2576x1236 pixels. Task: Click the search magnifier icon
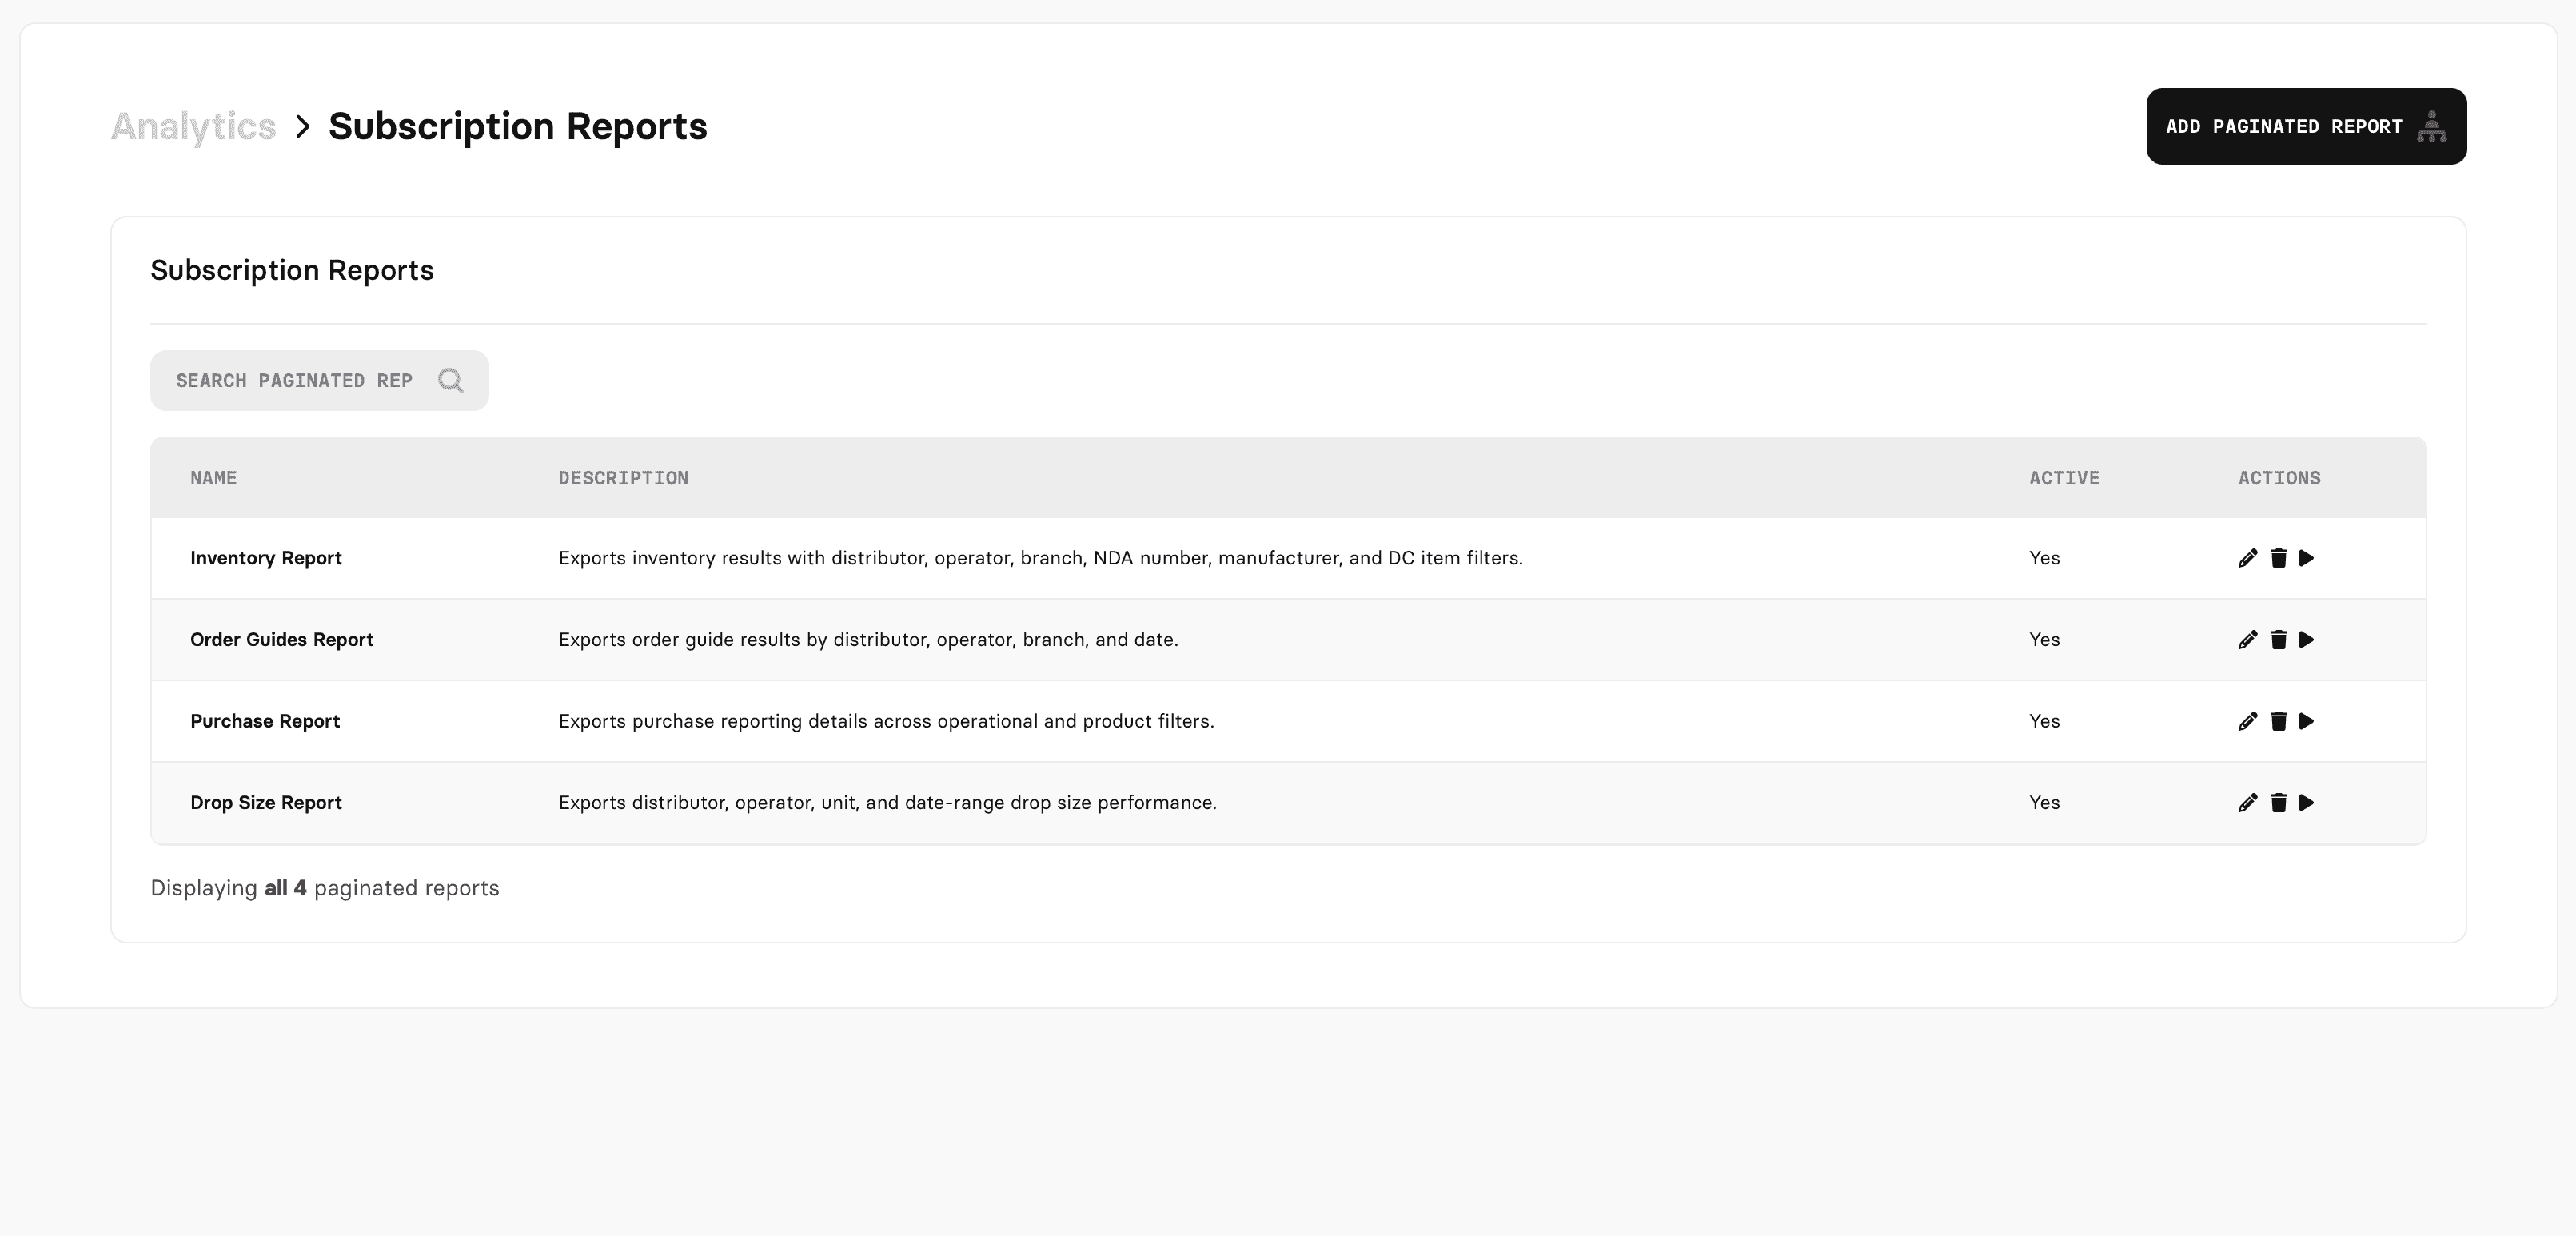tap(451, 381)
